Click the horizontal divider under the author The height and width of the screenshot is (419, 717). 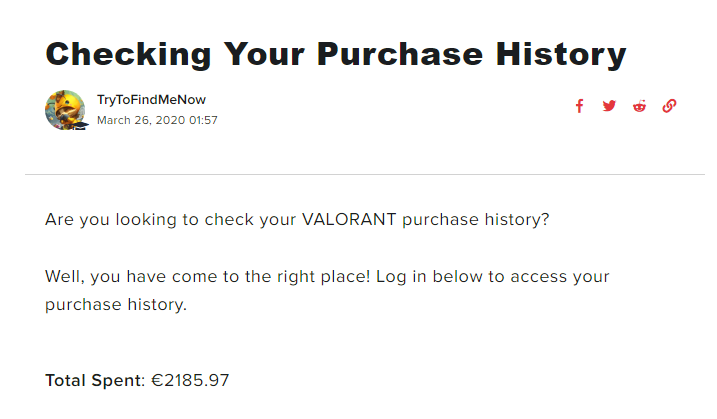click(365, 174)
